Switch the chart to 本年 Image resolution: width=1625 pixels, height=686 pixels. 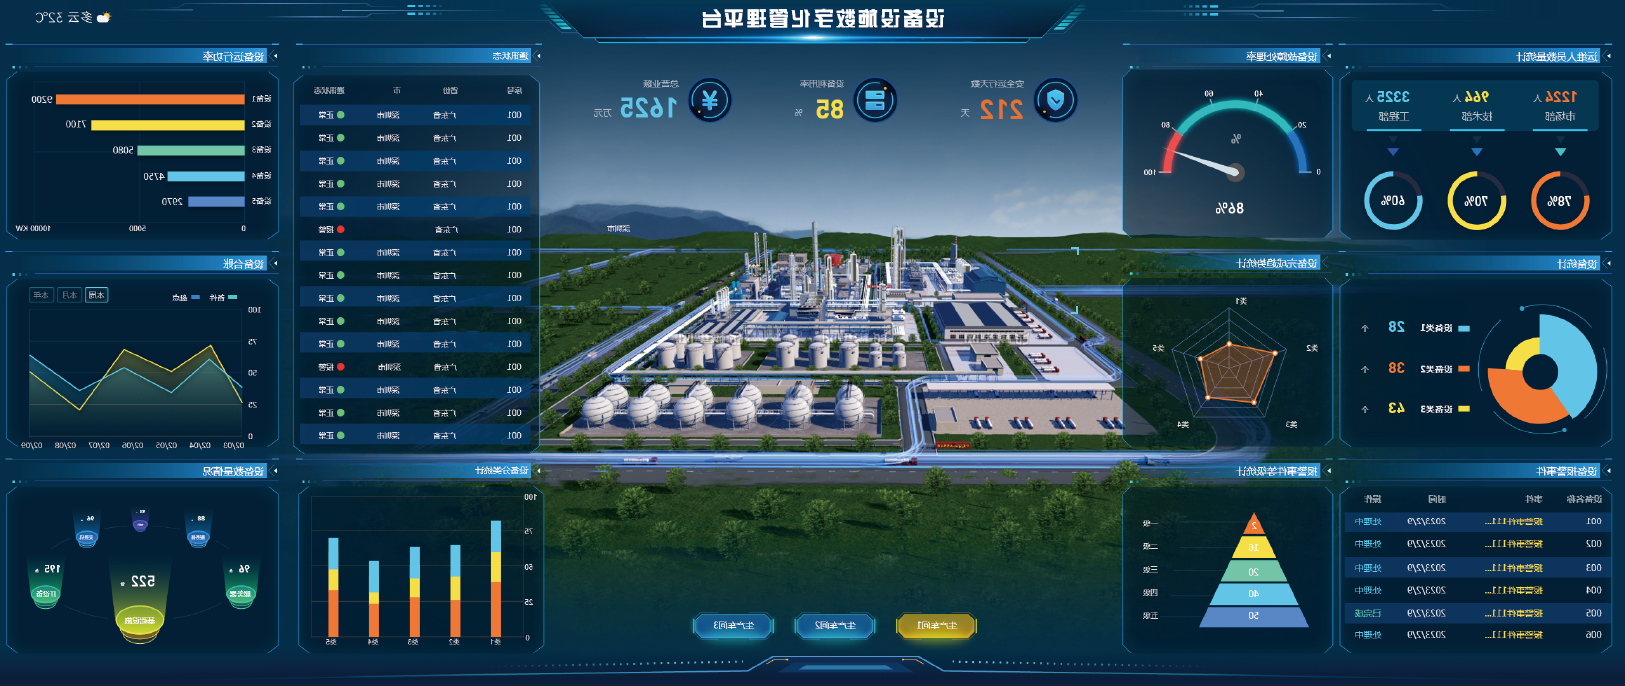click(41, 295)
